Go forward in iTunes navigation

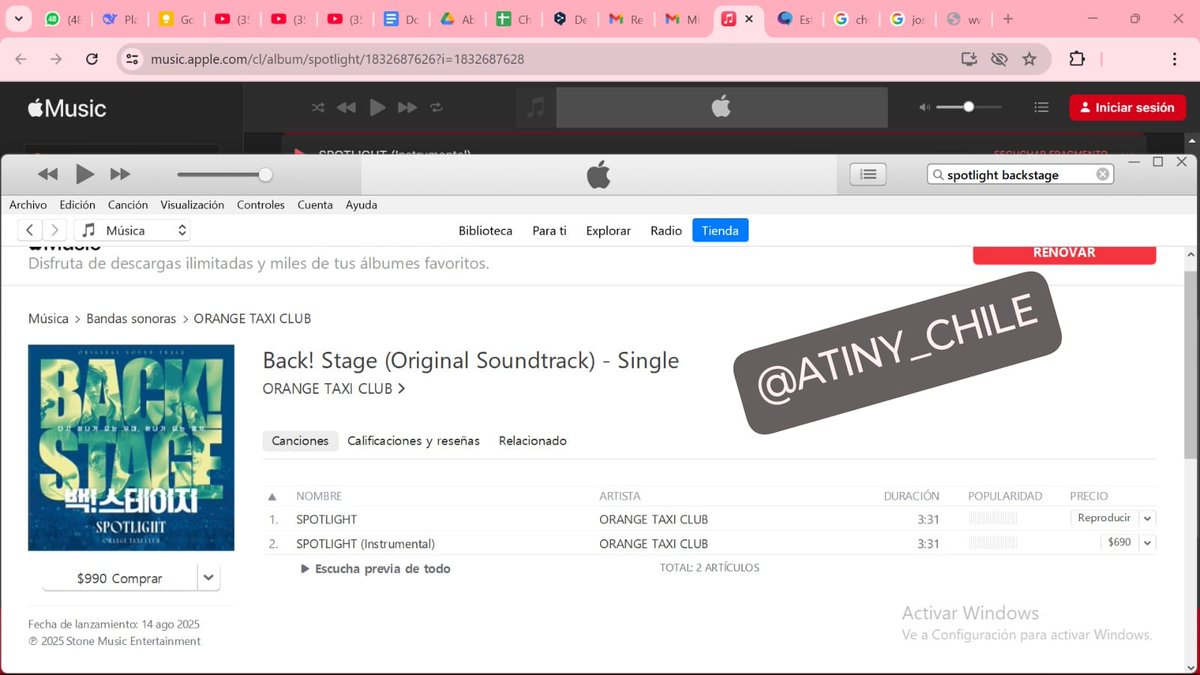55,230
